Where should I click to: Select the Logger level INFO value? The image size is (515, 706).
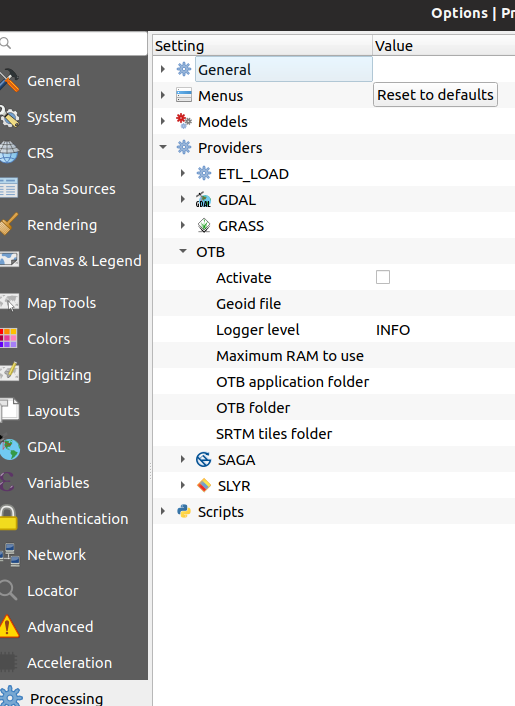click(x=393, y=330)
